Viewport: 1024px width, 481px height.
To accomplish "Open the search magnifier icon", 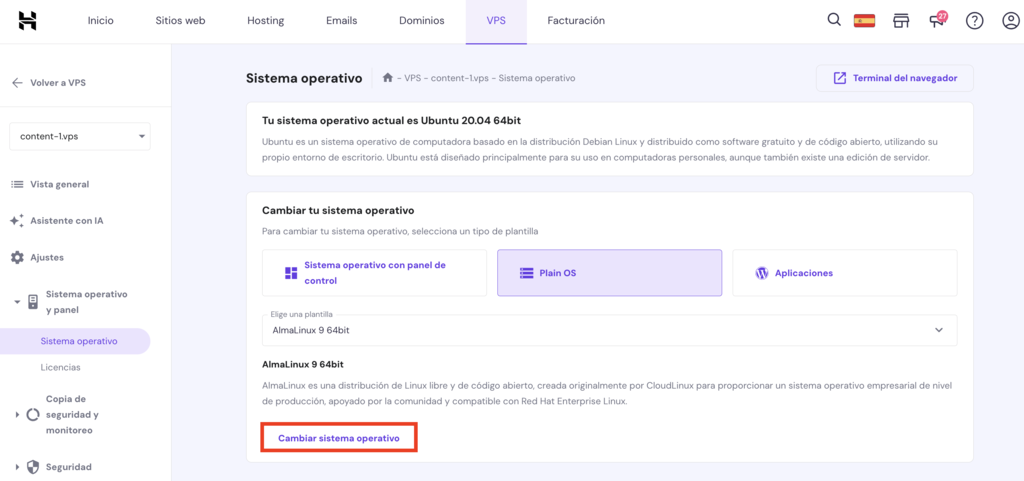I will [x=834, y=20].
